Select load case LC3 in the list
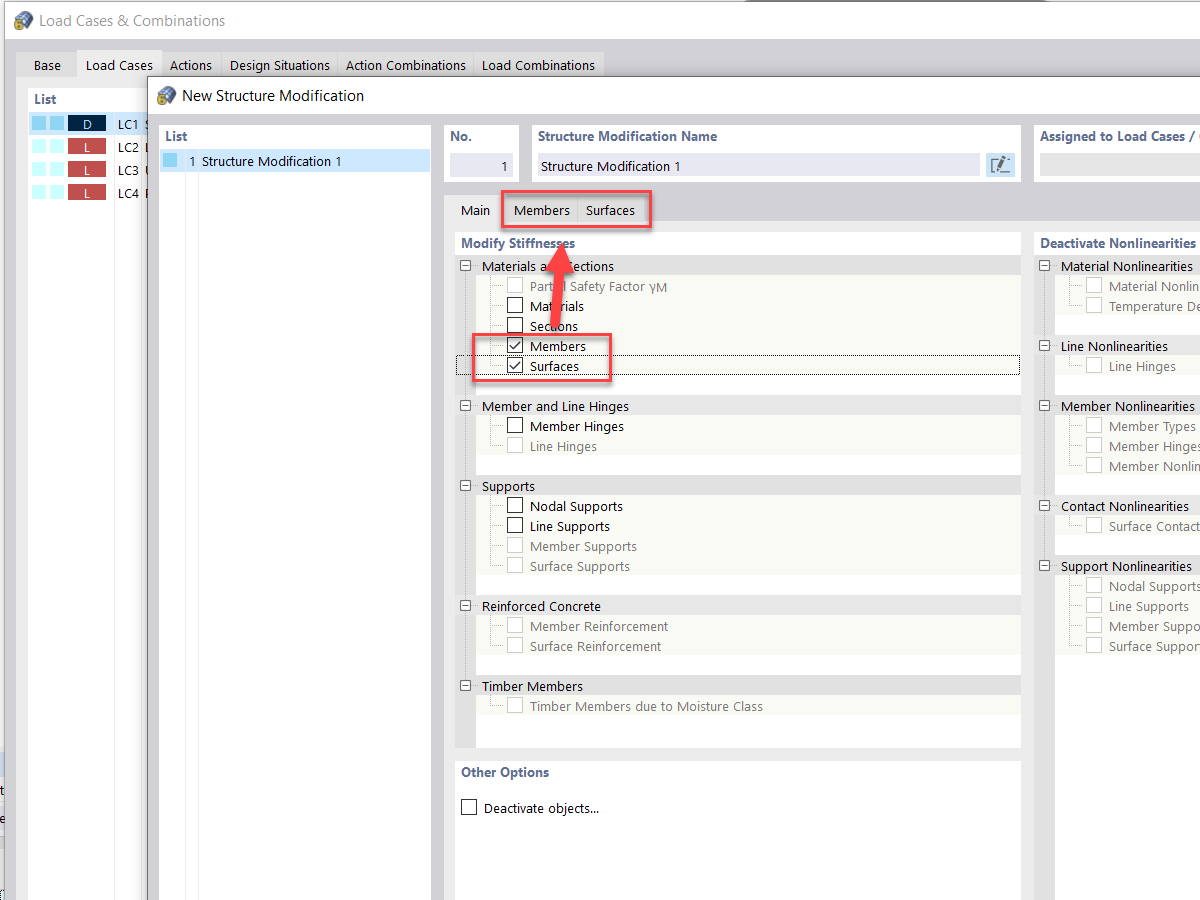Image resolution: width=1200 pixels, height=900 pixels. (x=88, y=170)
